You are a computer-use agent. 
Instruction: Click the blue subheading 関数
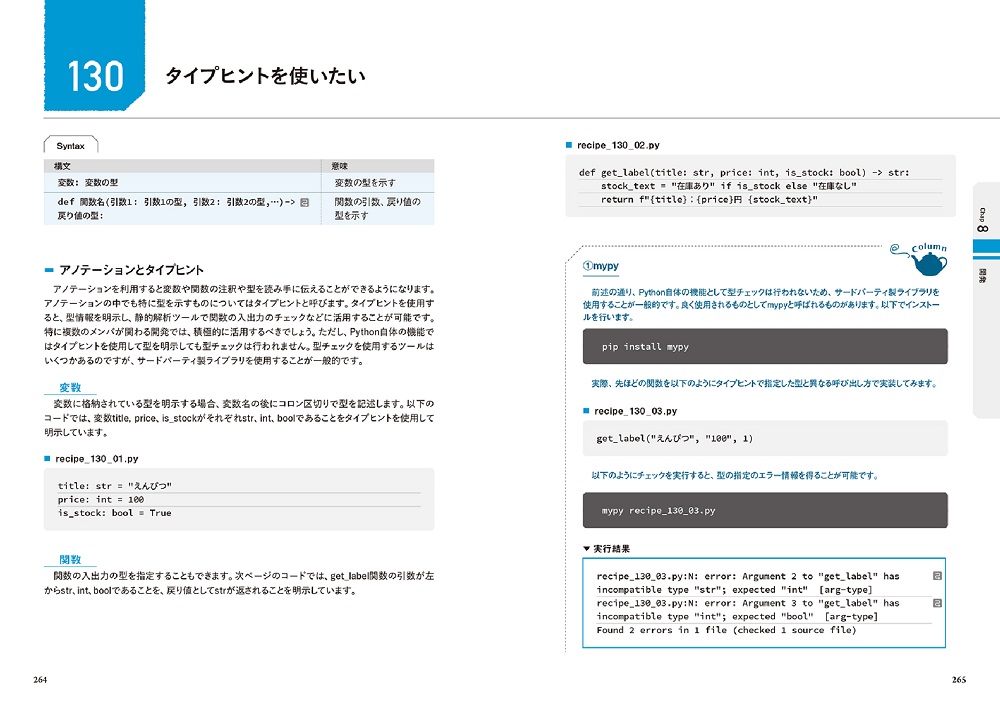(70, 559)
